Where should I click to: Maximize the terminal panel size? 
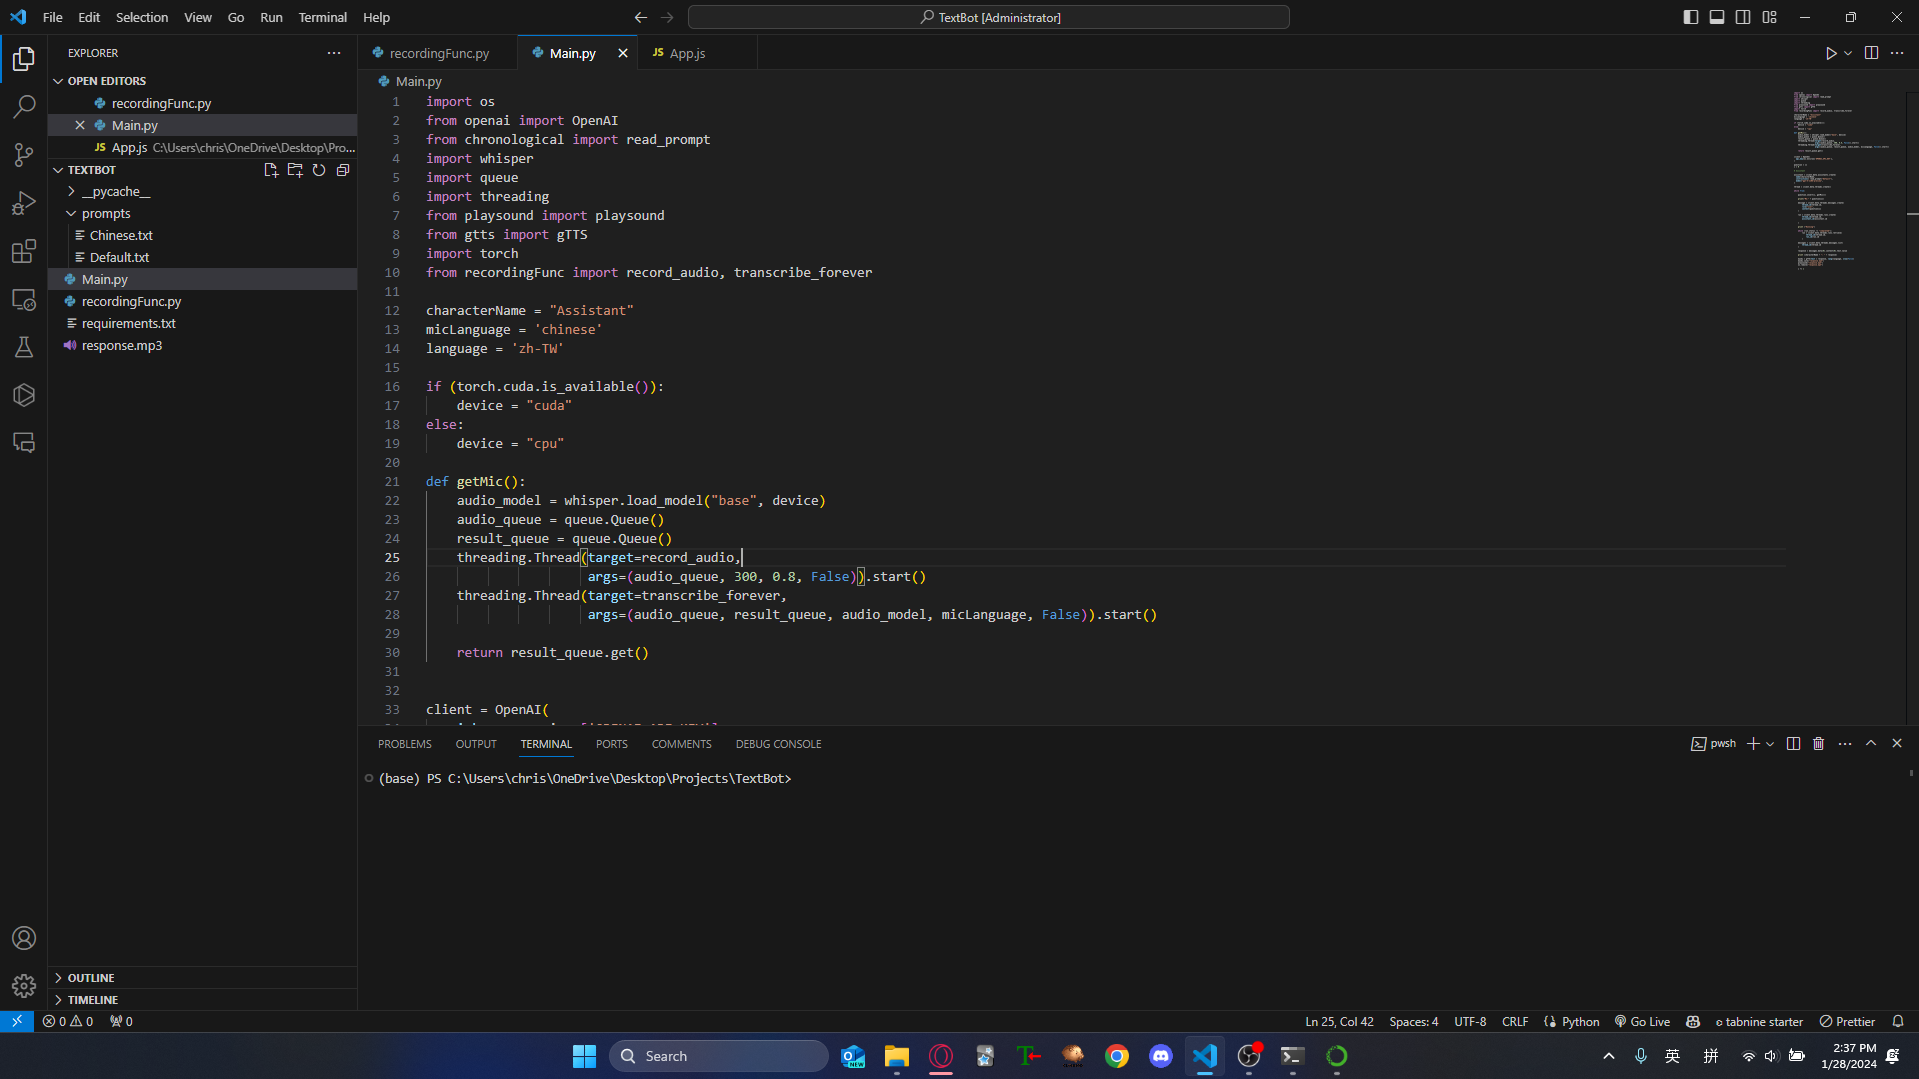point(1871,744)
